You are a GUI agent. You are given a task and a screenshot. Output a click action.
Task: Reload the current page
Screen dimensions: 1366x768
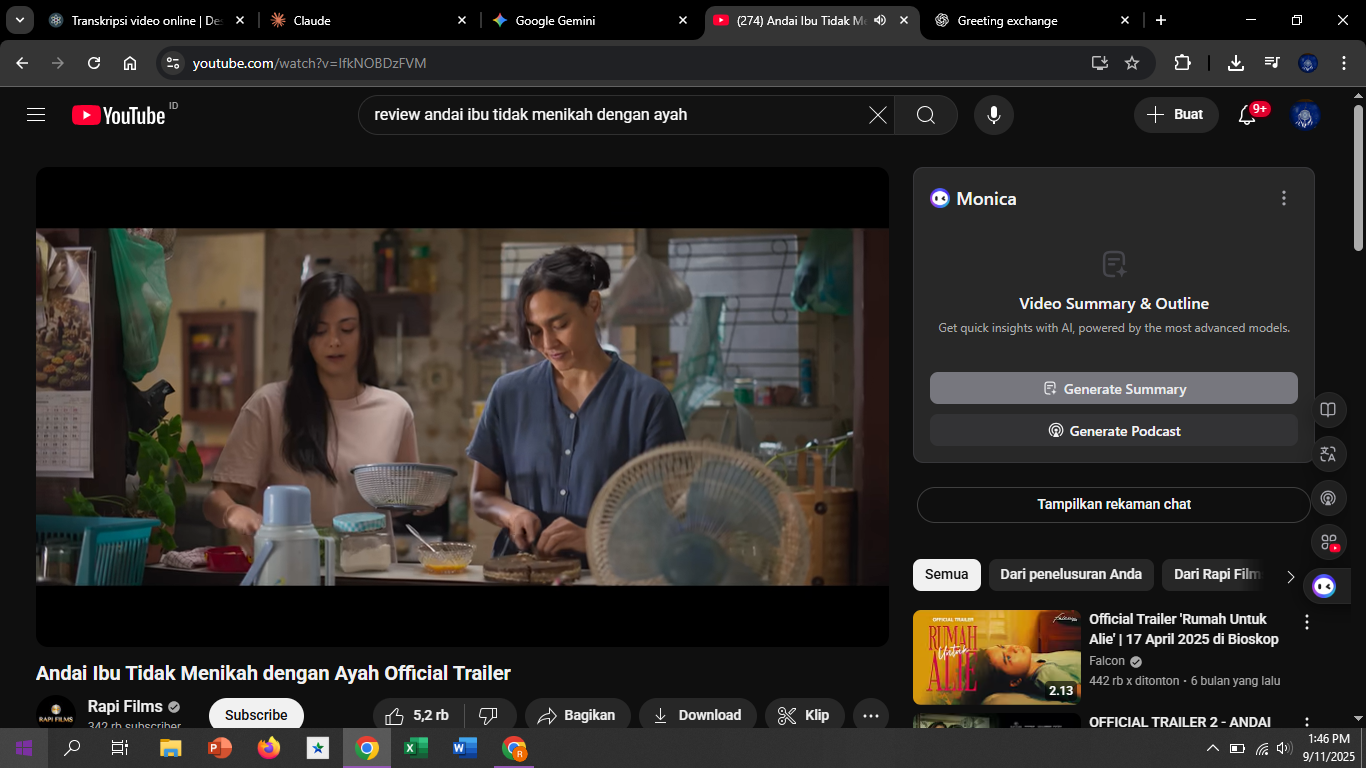click(94, 63)
